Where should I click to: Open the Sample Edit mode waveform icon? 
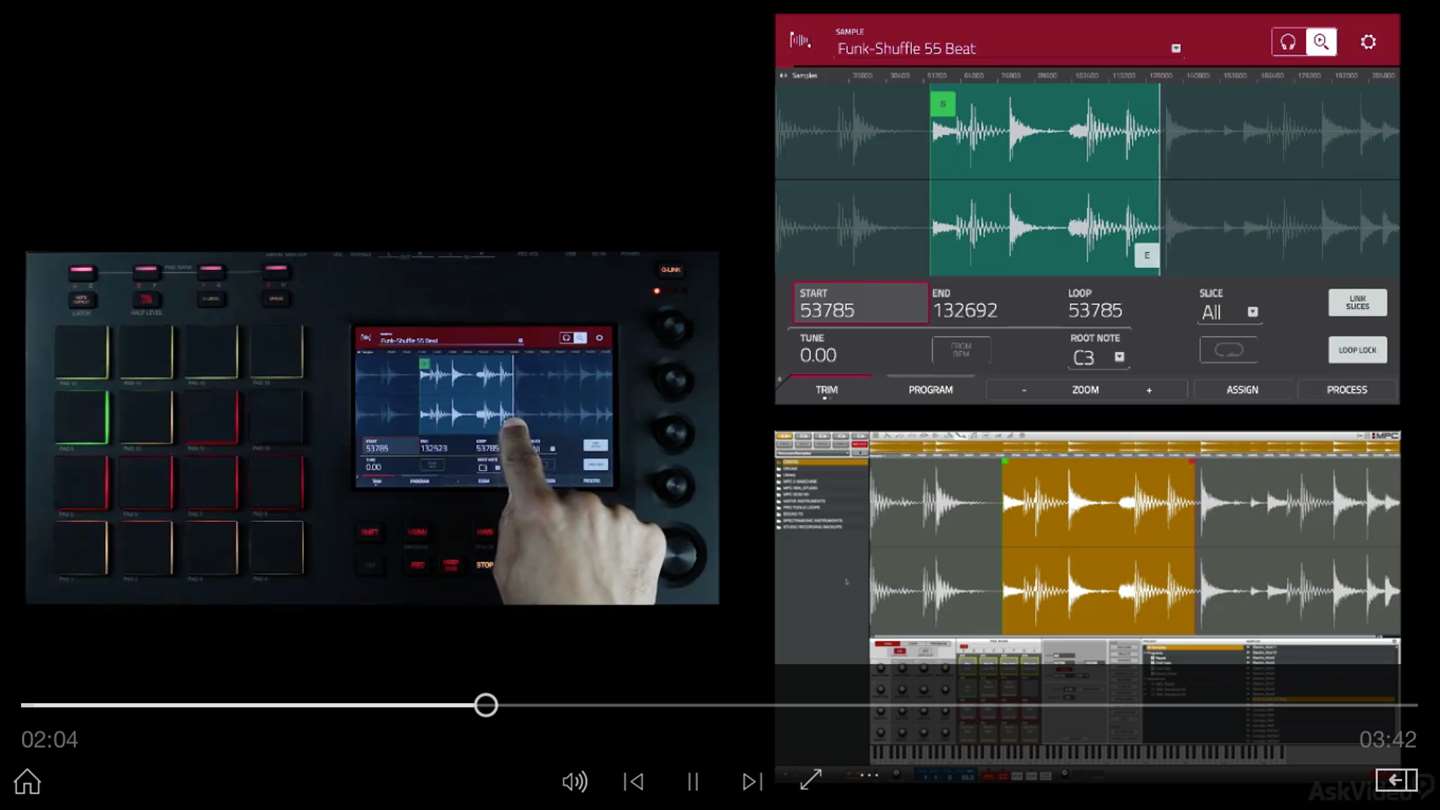(x=800, y=41)
